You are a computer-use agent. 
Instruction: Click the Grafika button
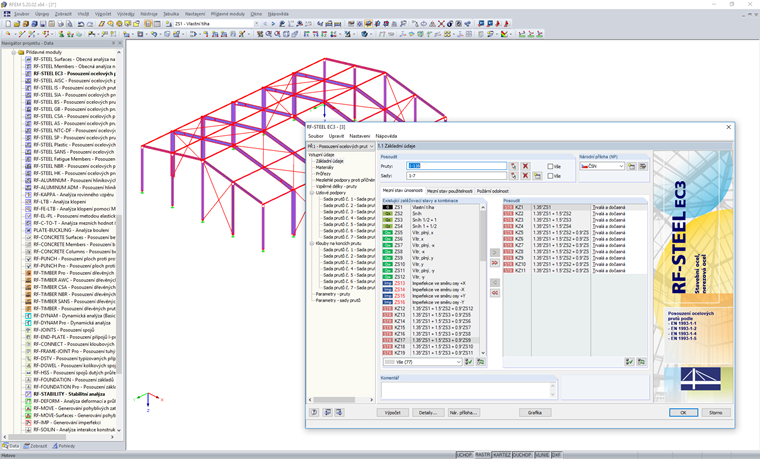click(x=535, y=412)
